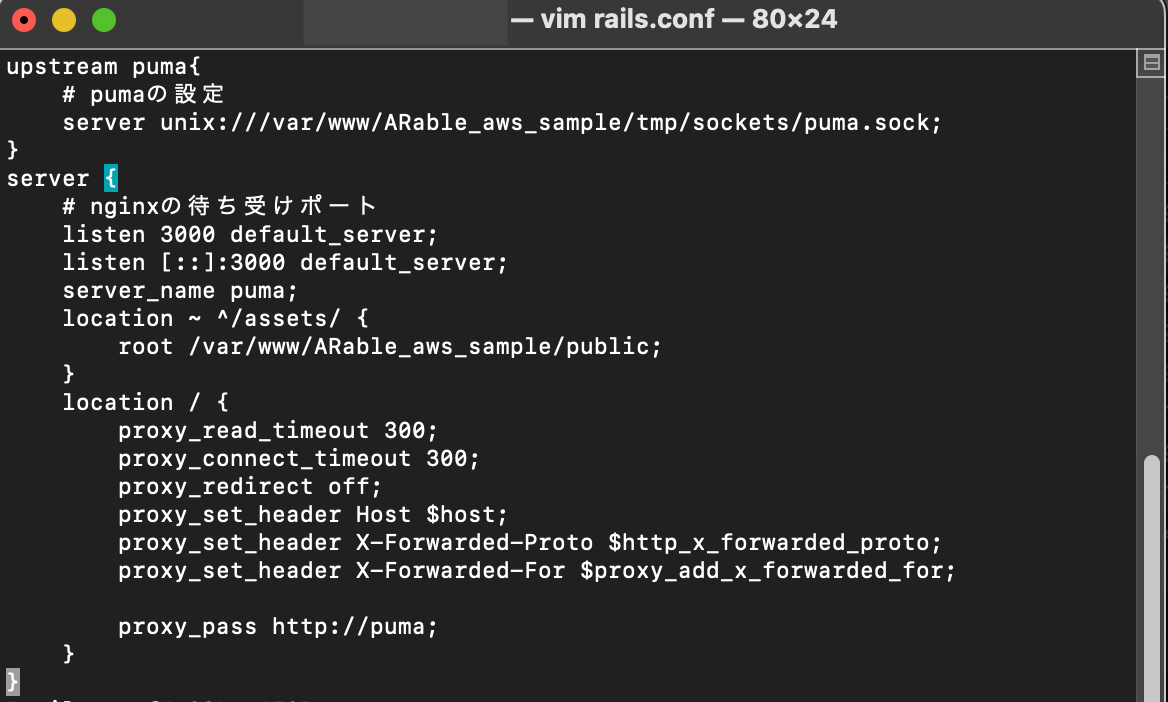The image size is (1168, 702).
Task: Click the puma.sock socket path line
Action: pos(502,123)
